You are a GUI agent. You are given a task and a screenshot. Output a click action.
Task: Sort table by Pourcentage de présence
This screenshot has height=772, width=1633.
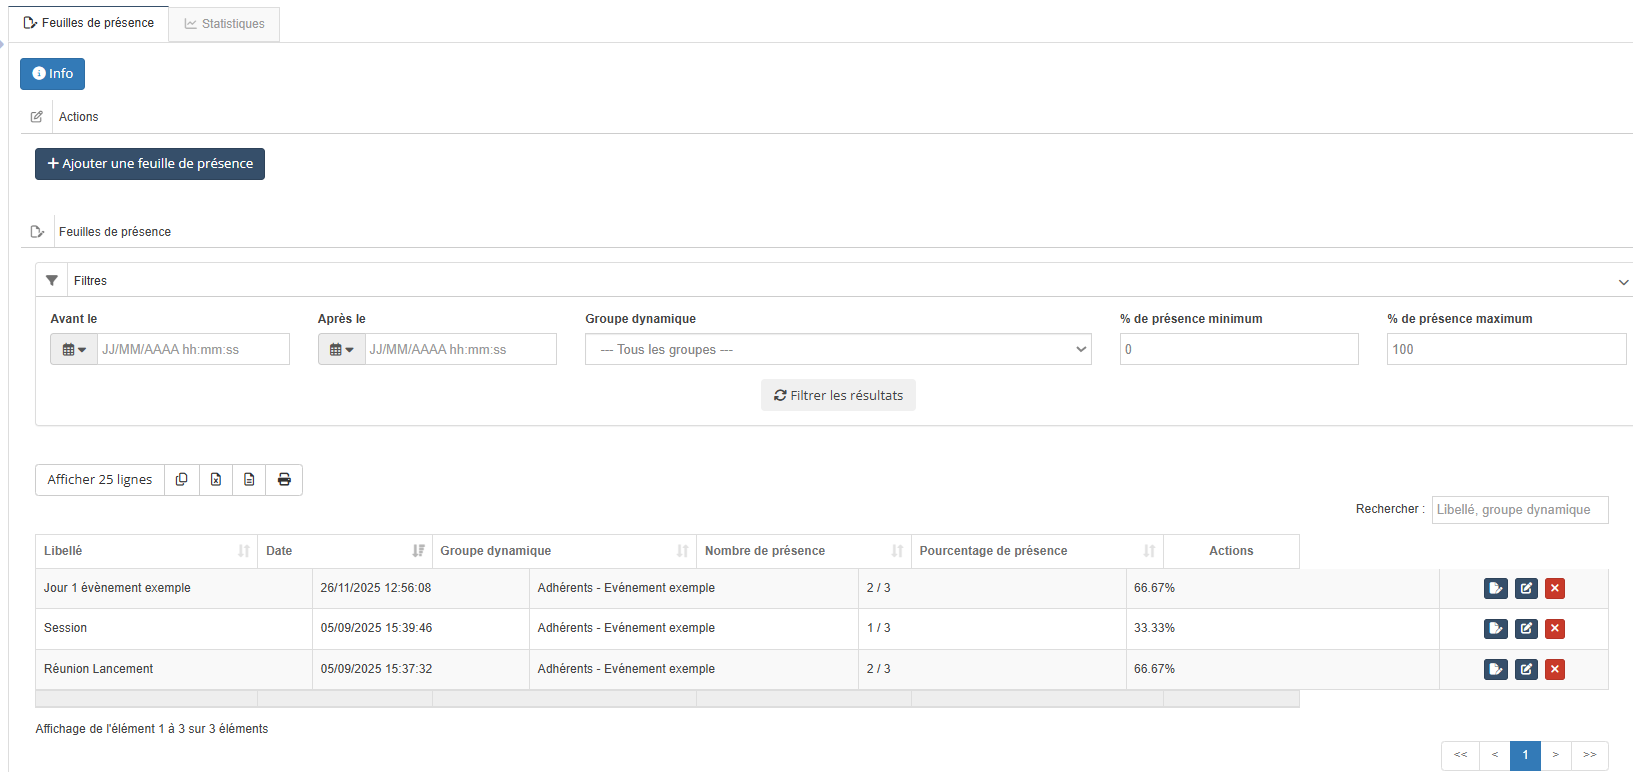[1036, 551]
